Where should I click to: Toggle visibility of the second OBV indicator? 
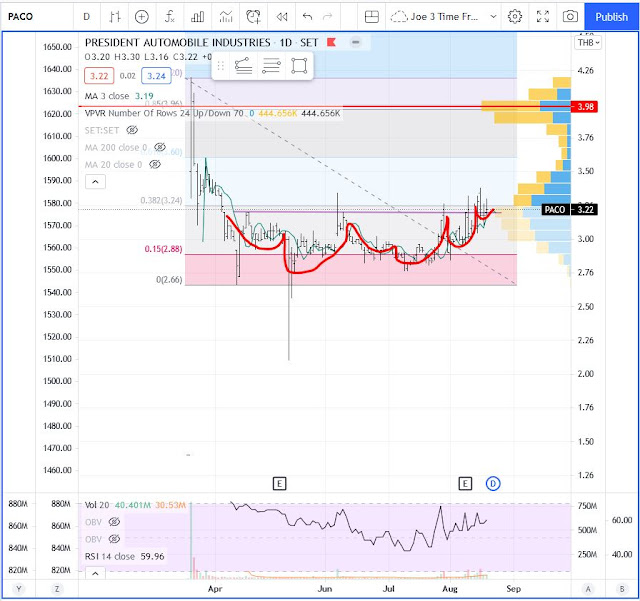(x=114, y=539)
